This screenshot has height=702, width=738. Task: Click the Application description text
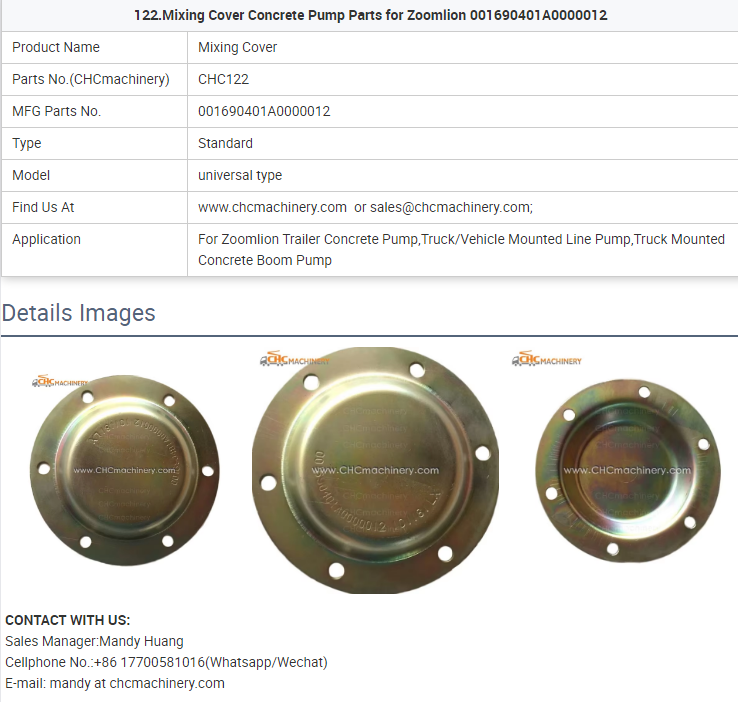(461, 249)
